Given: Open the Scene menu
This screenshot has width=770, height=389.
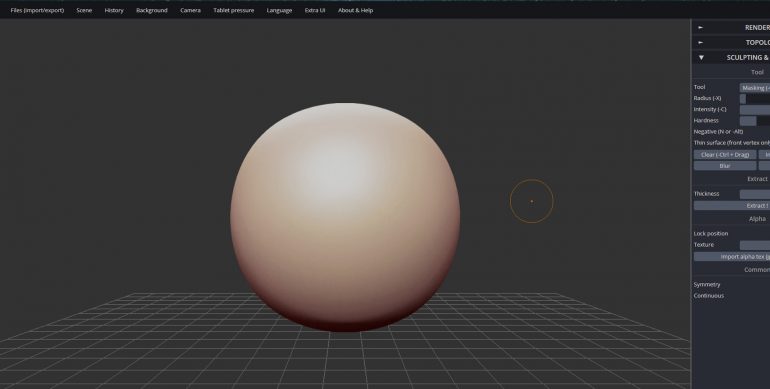Looking at the screenshot, I should [84, 10].
